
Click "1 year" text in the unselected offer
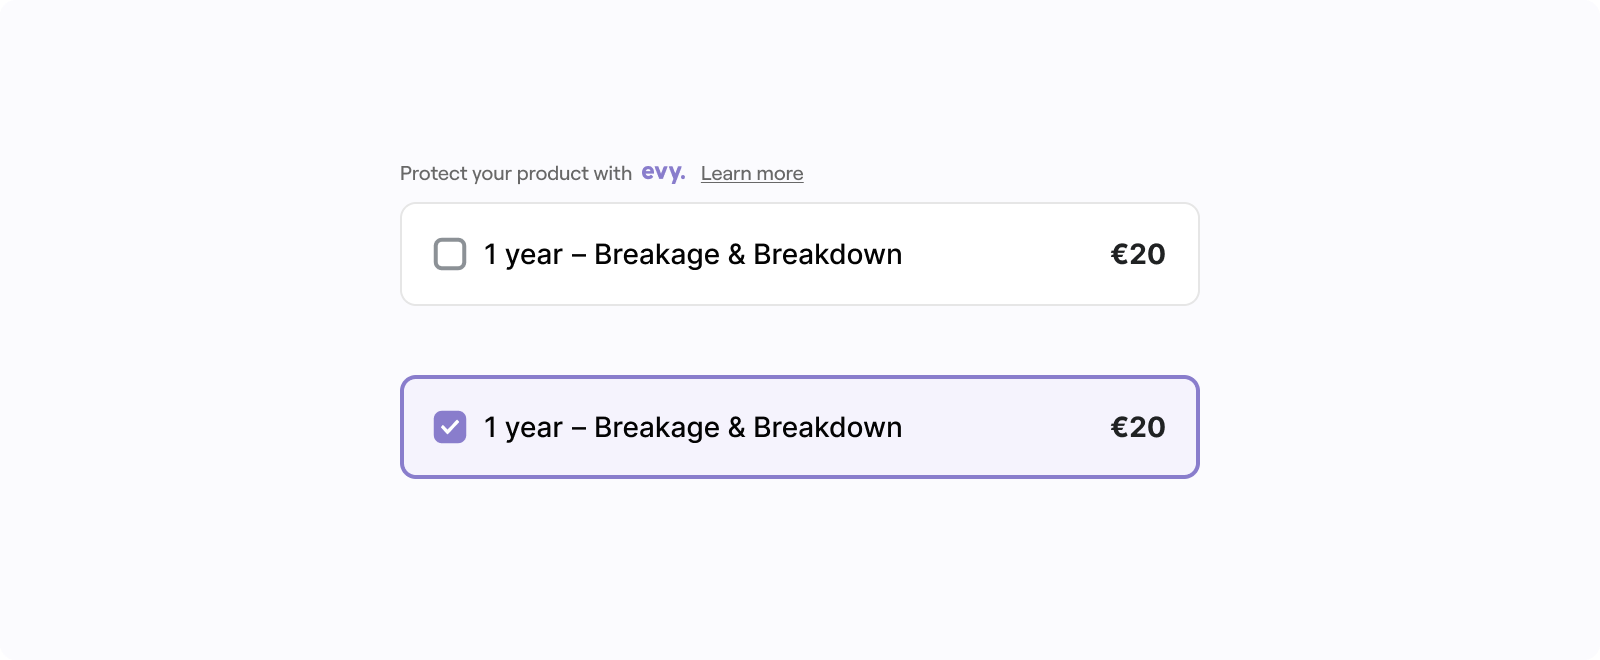(523, 254)
